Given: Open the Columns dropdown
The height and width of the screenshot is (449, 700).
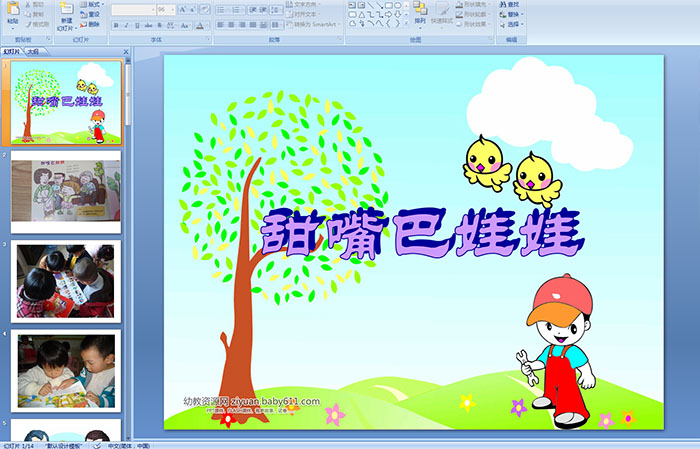Looking at the screenshot, I should click(277, 25).
